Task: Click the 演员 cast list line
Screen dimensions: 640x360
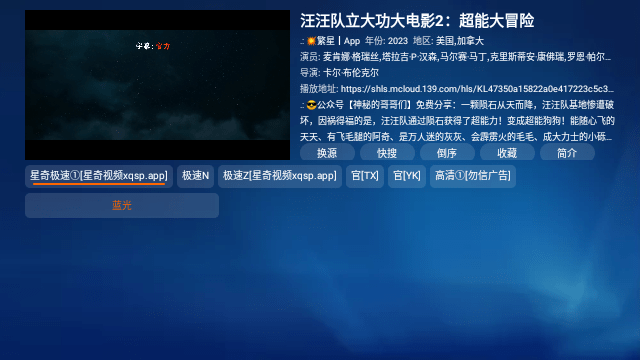Action: [x=456, y=57]
